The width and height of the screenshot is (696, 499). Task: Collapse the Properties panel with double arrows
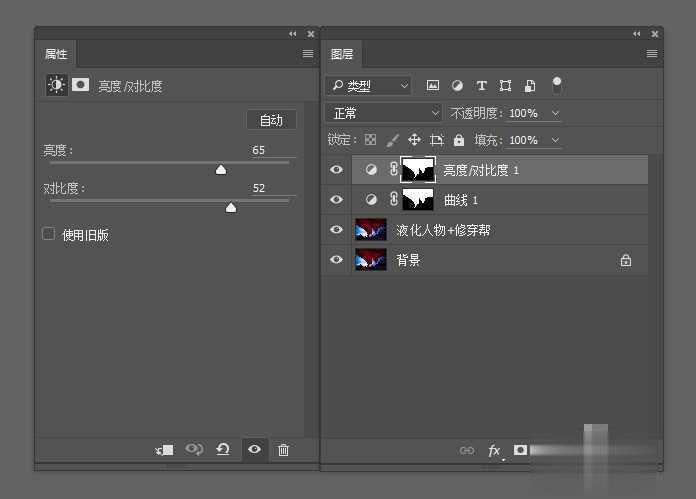click(x=292, y=34)
